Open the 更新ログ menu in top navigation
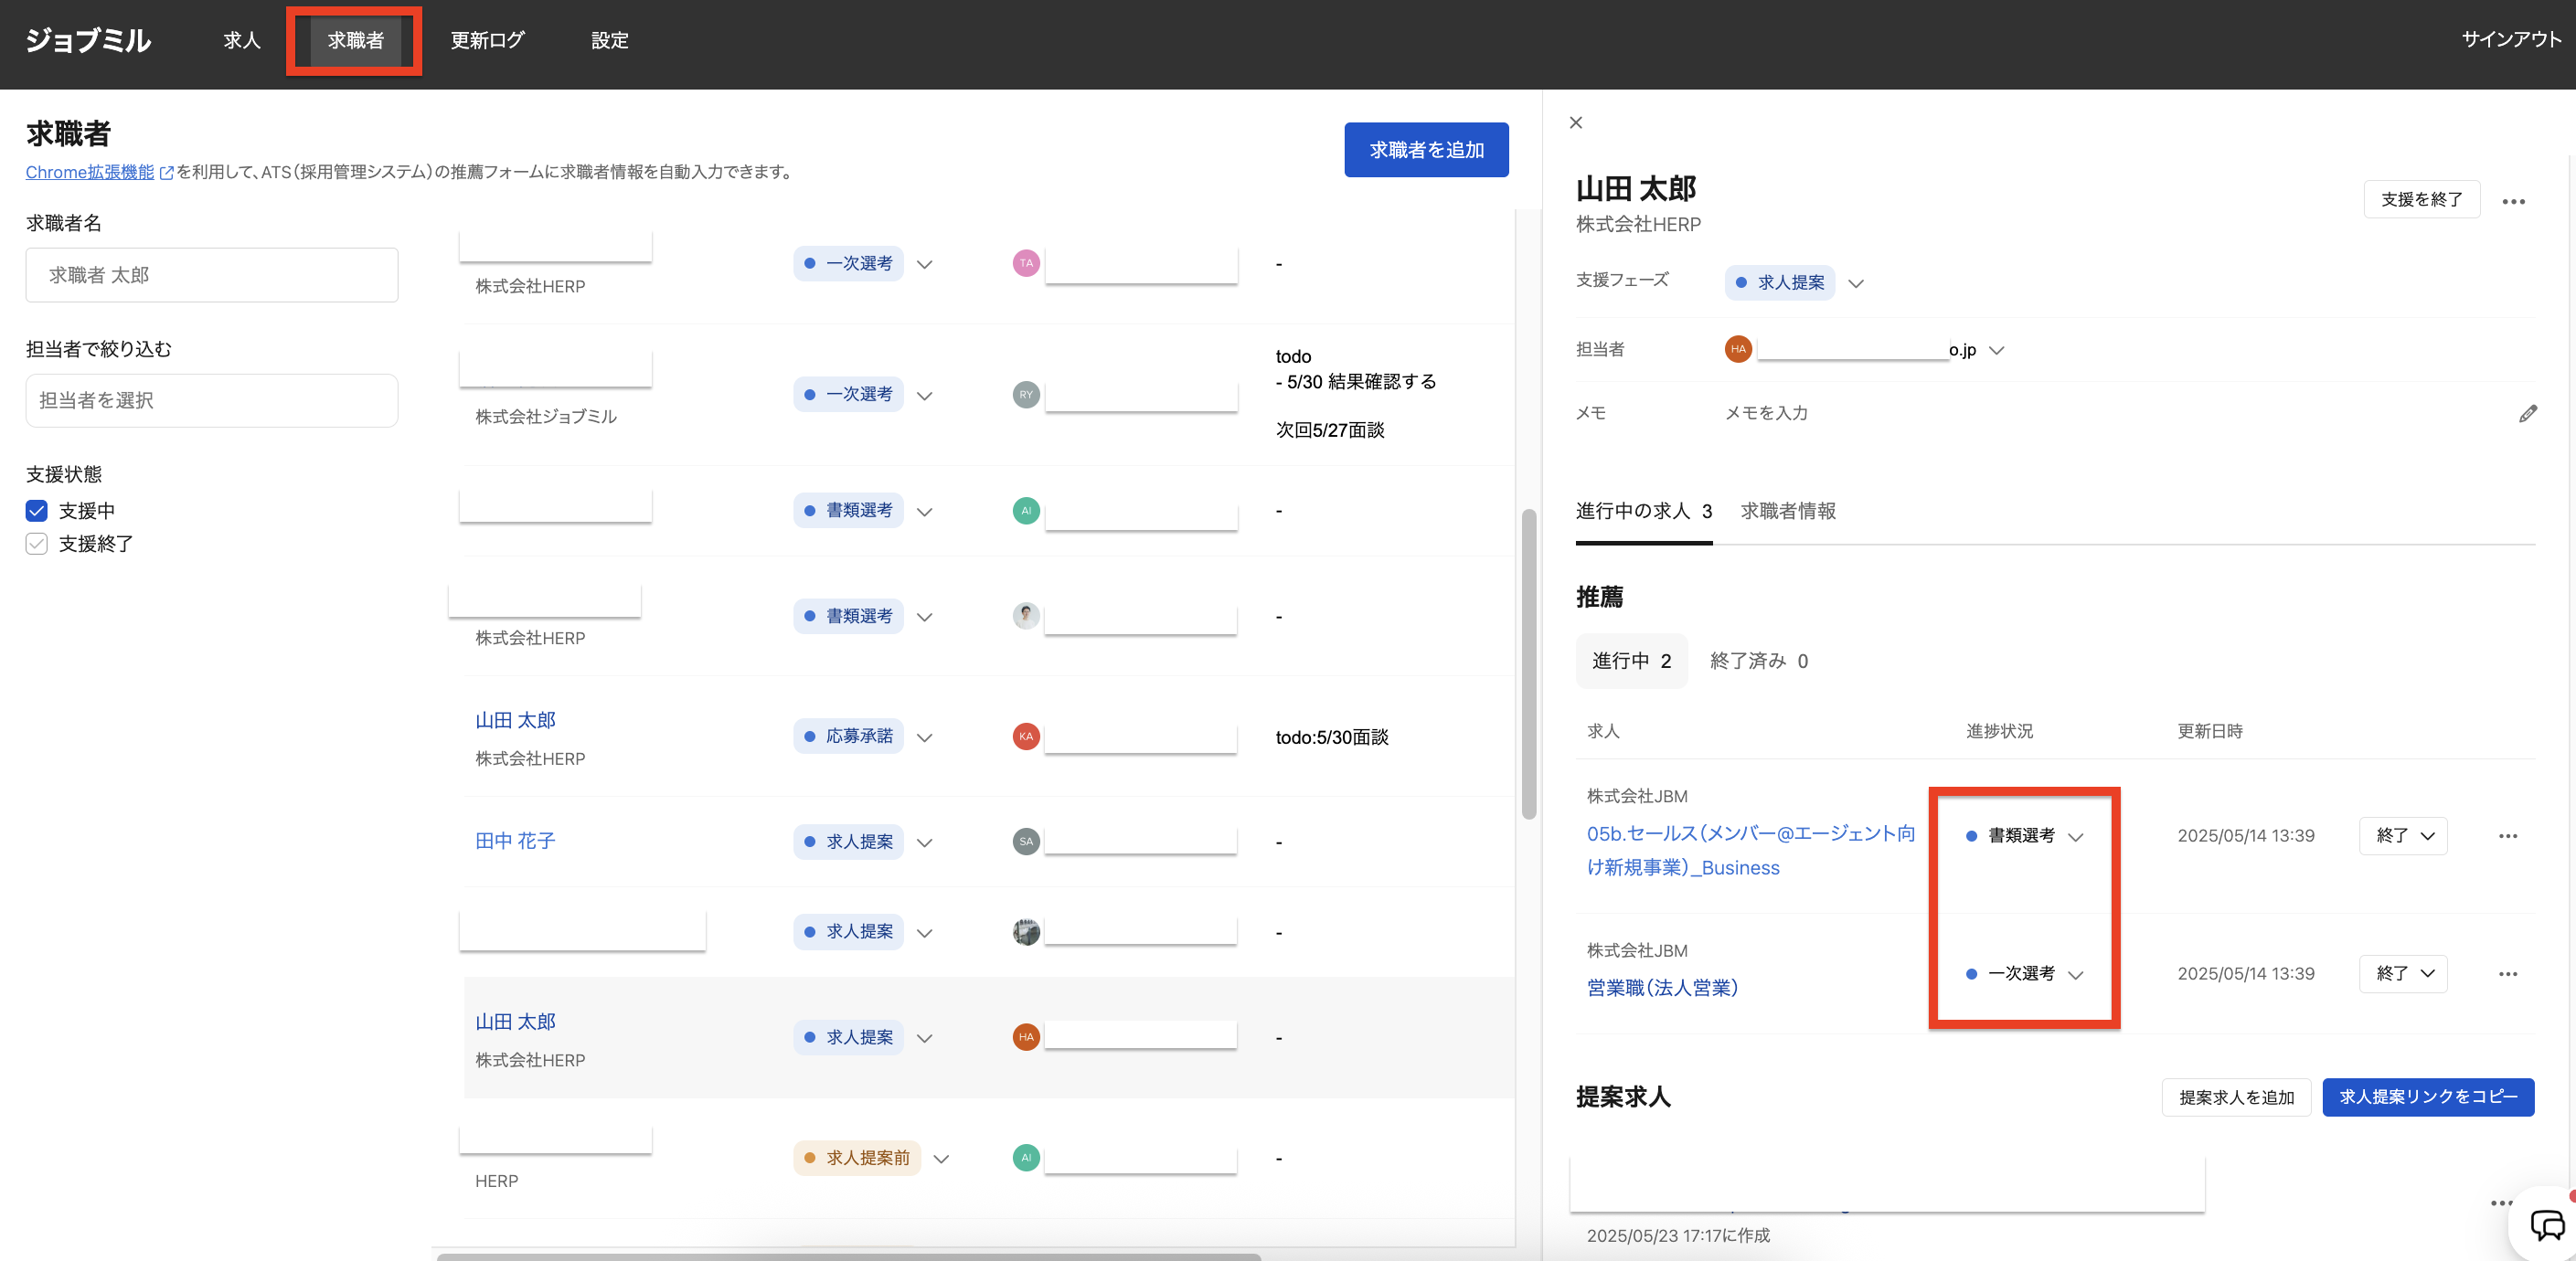The image size is (2576, 1261). point(487,40)
